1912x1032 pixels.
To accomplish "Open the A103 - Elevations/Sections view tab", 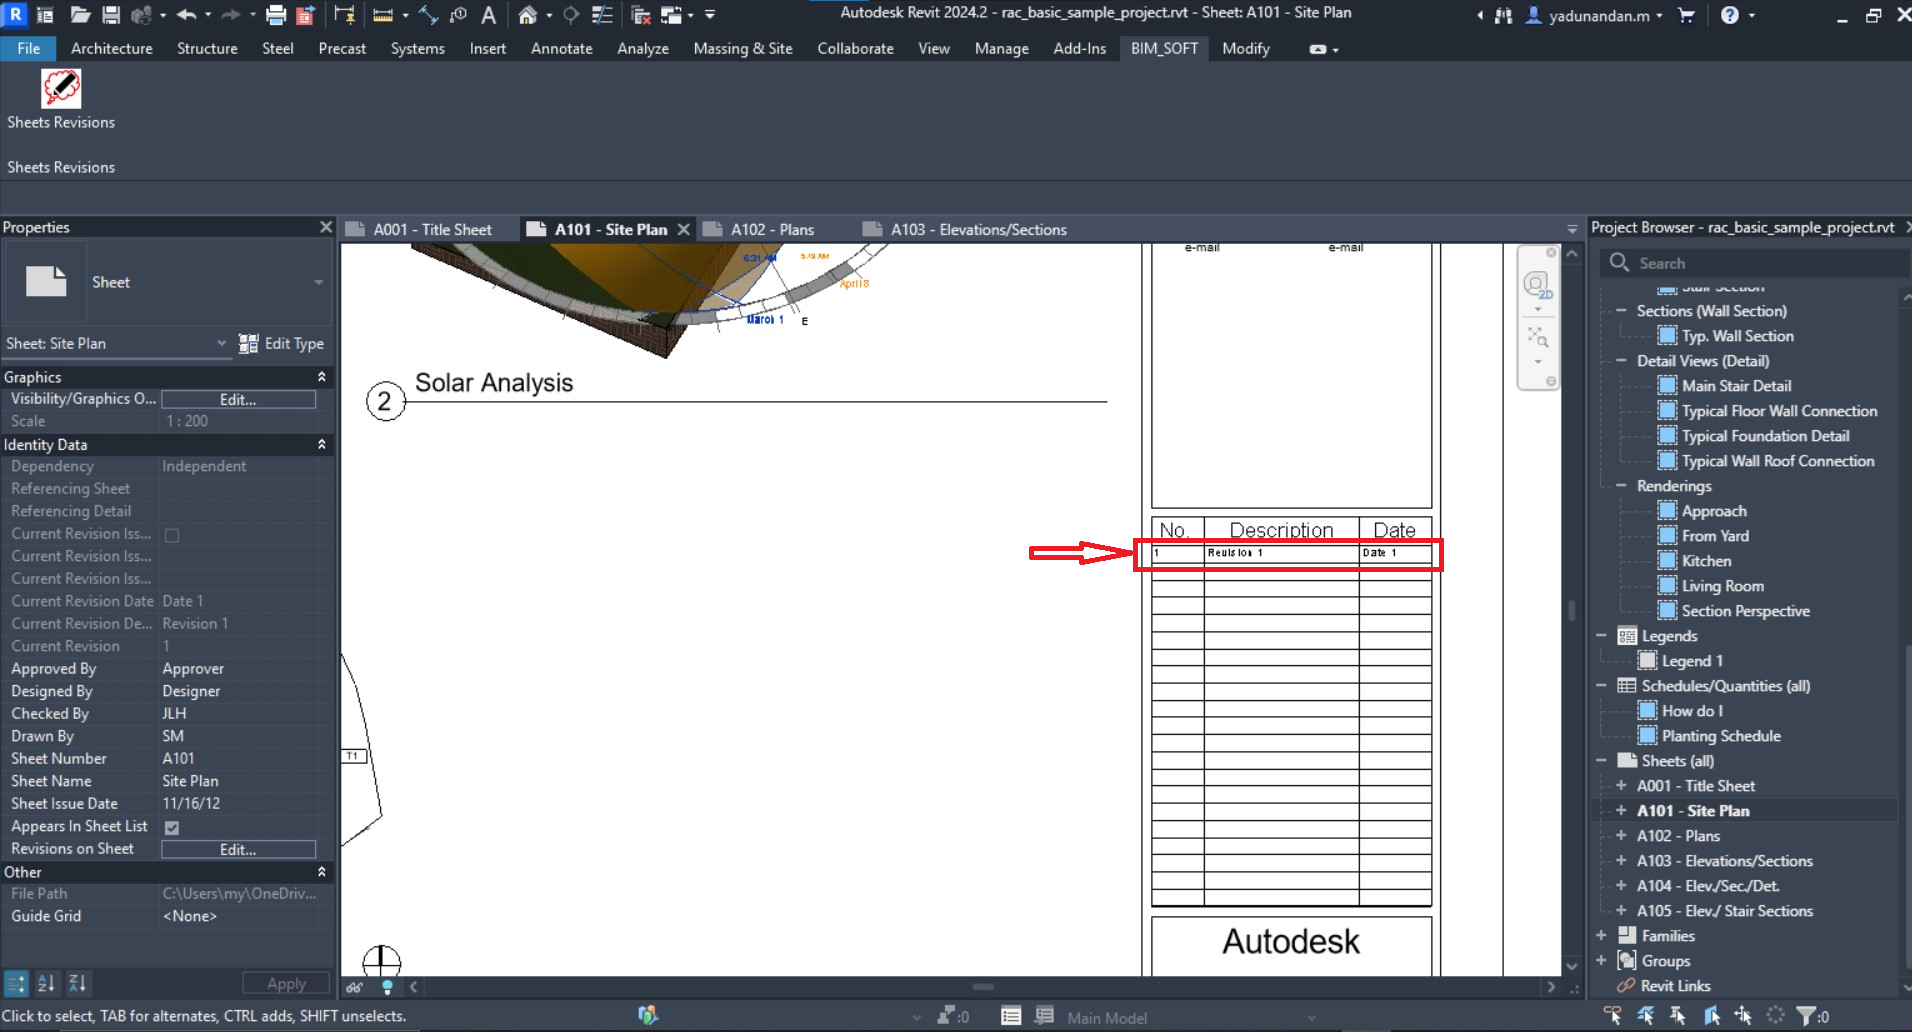I will (x=978, y=229).
